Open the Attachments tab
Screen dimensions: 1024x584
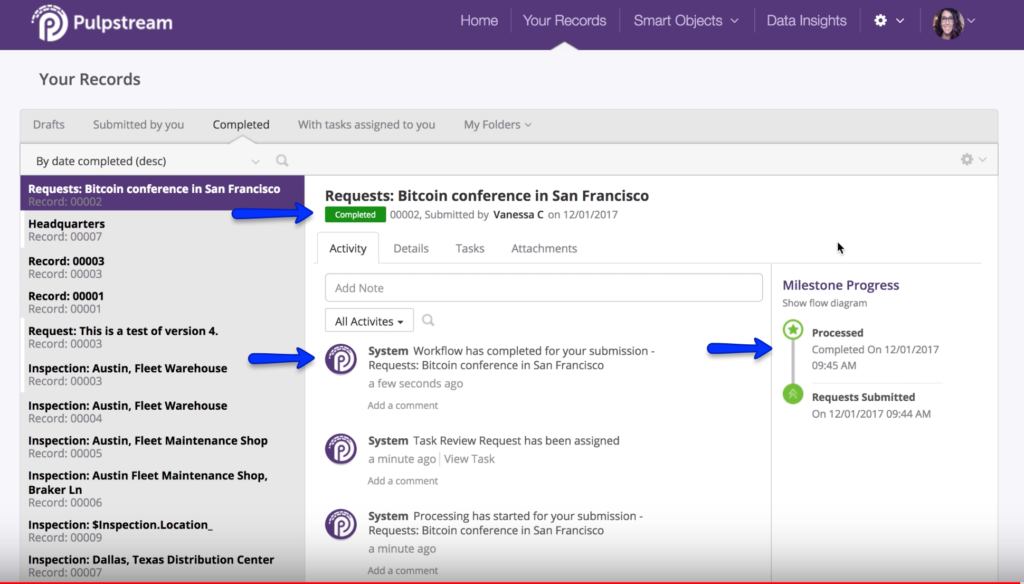[544, 248]
